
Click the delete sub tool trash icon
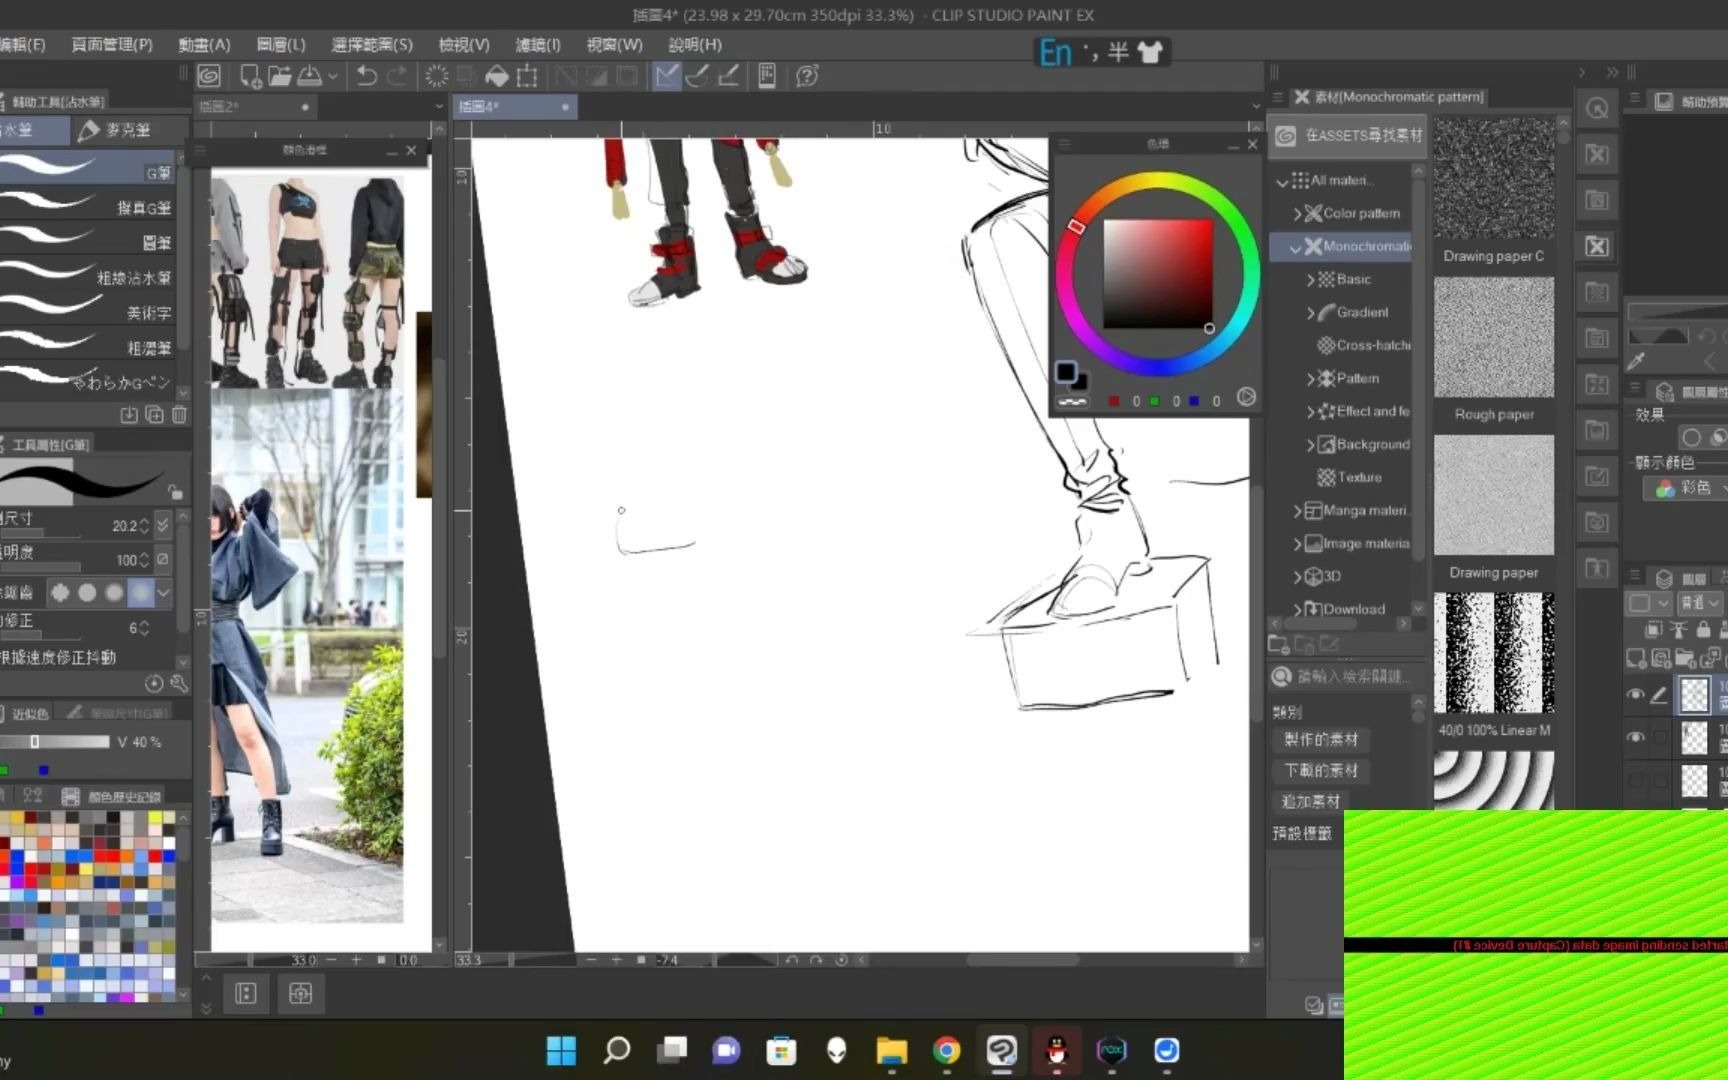coord(179,414)
